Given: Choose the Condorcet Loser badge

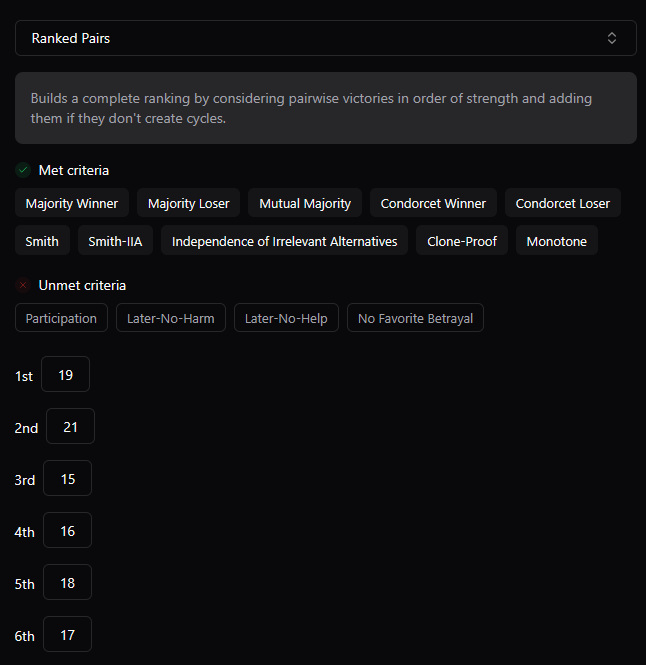Looking at the screenshot, I should (x=562, y=203).
